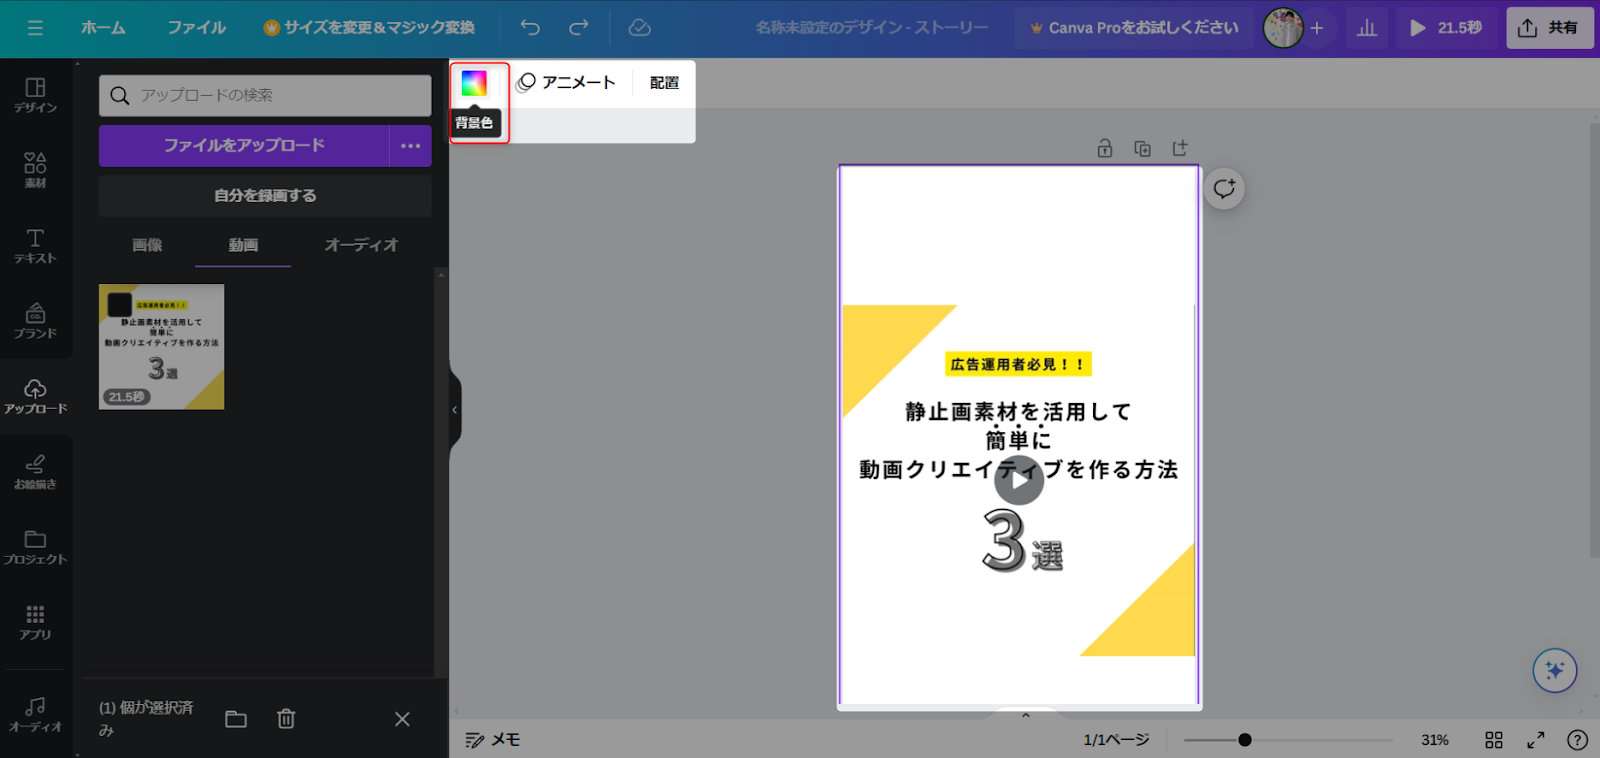Viewport: 1600px width, 758px height.
Task: Delete selected upload with trash icon
Action: pyautogui.click(x=286, y=719)
